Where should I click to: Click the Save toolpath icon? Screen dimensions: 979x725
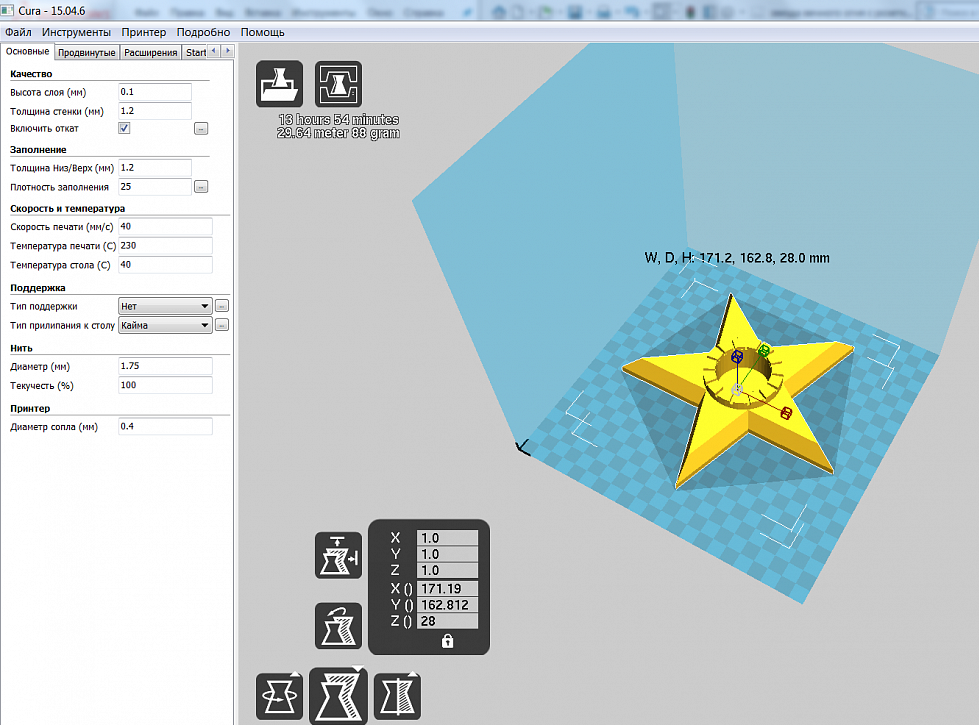pos(338,84)
